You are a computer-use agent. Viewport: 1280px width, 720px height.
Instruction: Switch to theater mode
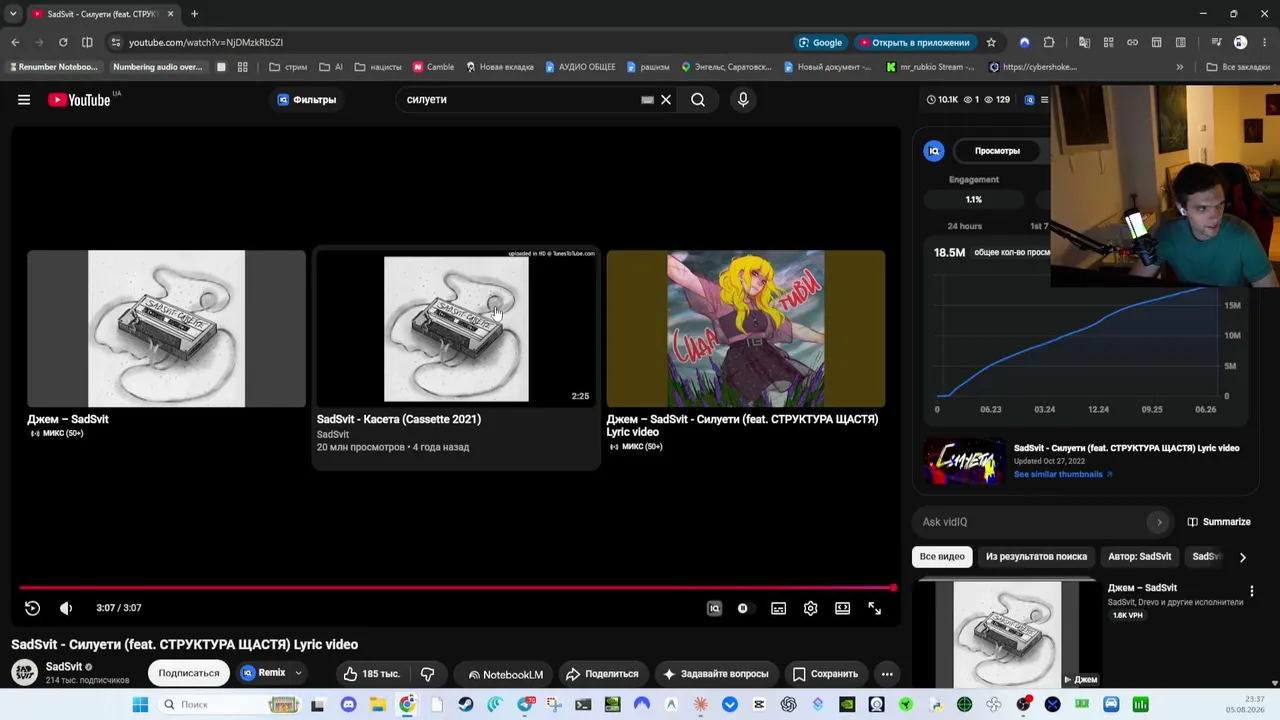click(843, 608)
